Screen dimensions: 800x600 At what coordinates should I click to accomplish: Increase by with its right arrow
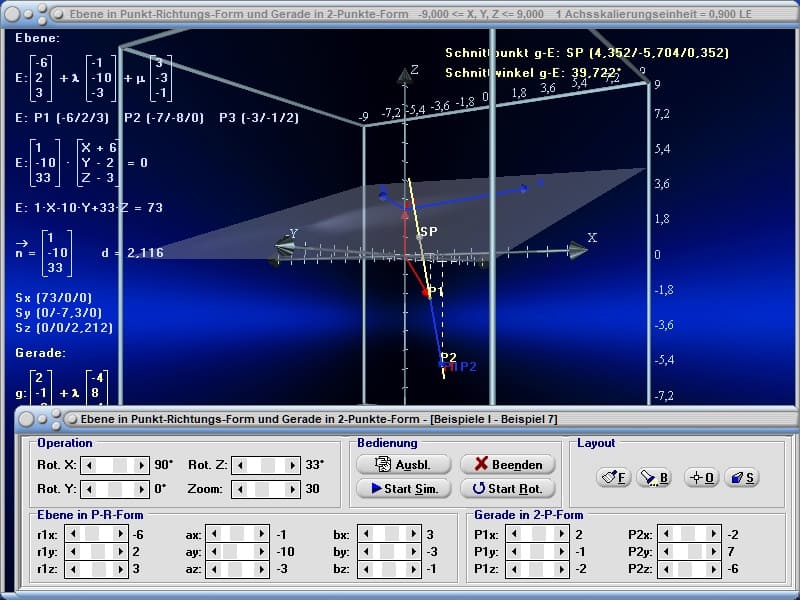click(x=414, y=551)
